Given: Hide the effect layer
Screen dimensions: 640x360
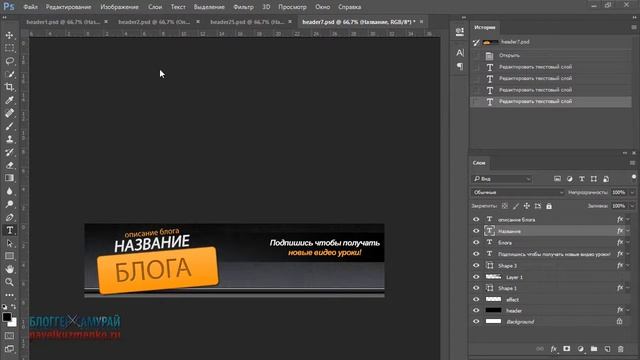Looking at the screenshot, I should coord(476,300).
